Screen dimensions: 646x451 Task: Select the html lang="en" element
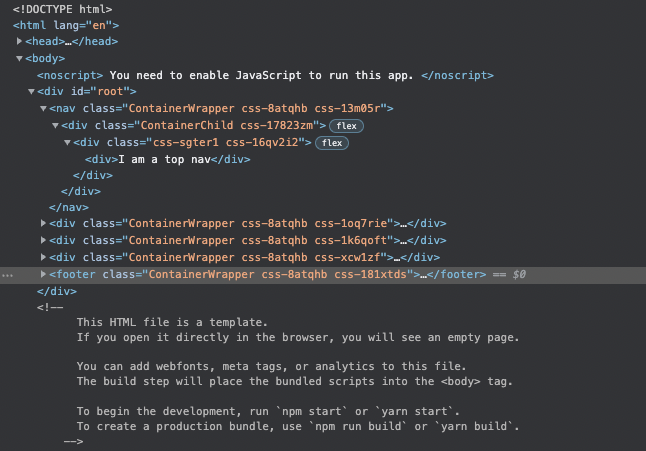66,26
